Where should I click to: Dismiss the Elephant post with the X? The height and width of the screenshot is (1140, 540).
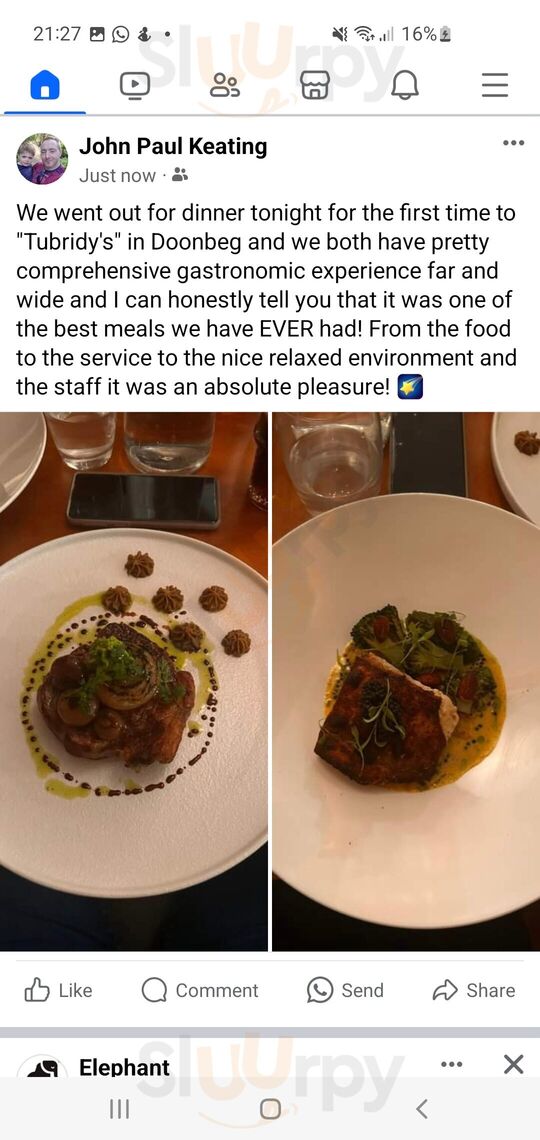513,1064
